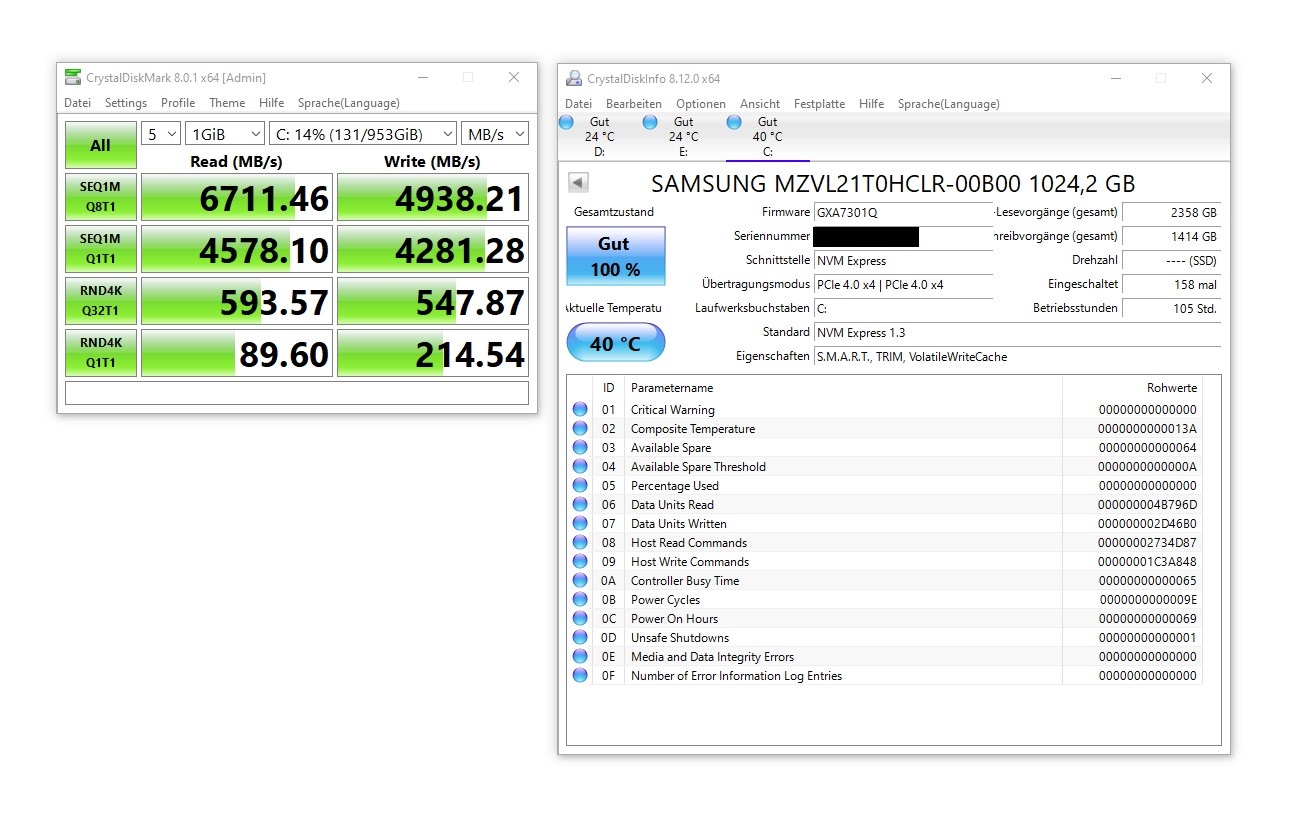The image size is (1309, 814).
Task: Click the CrystalDiskMark title bar app icon
Action: click(x=73, y=78)
